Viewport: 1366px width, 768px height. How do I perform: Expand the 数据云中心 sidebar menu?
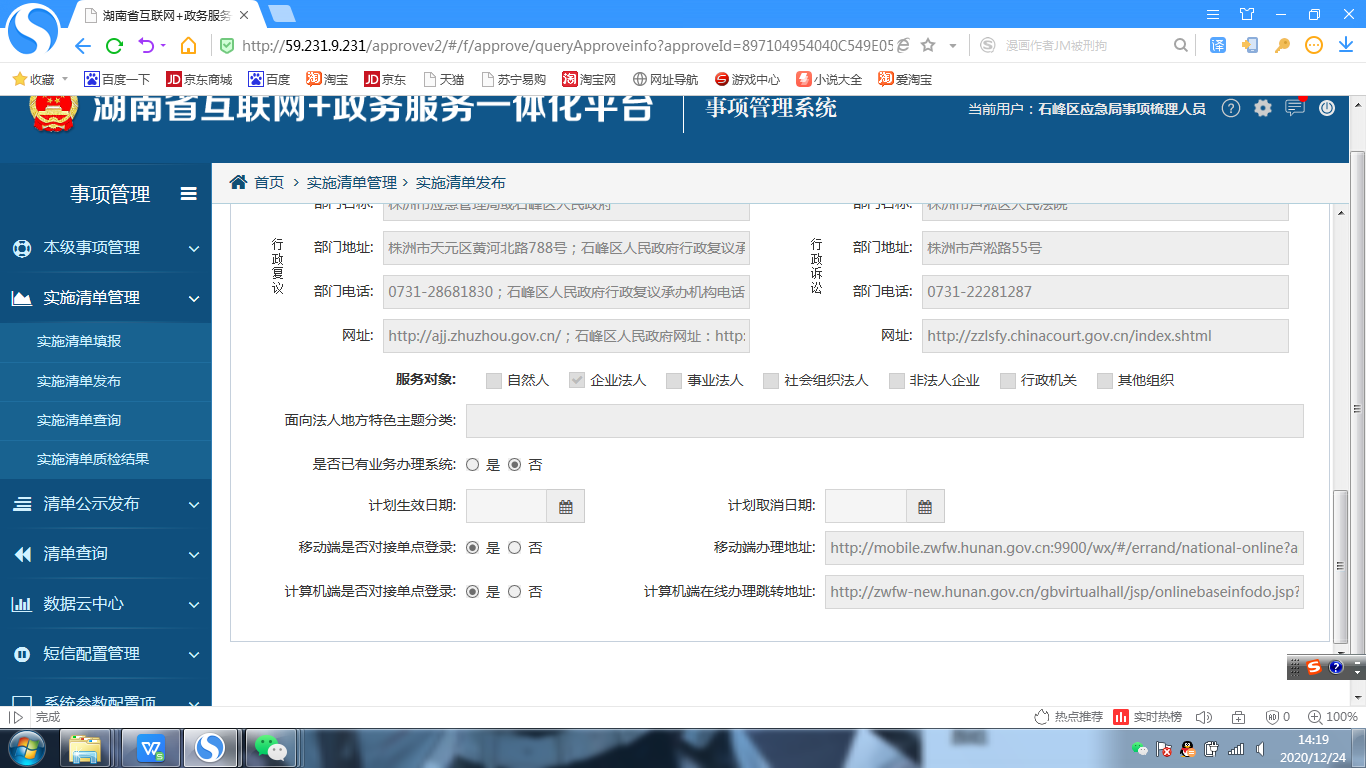[x=105, y=604]
